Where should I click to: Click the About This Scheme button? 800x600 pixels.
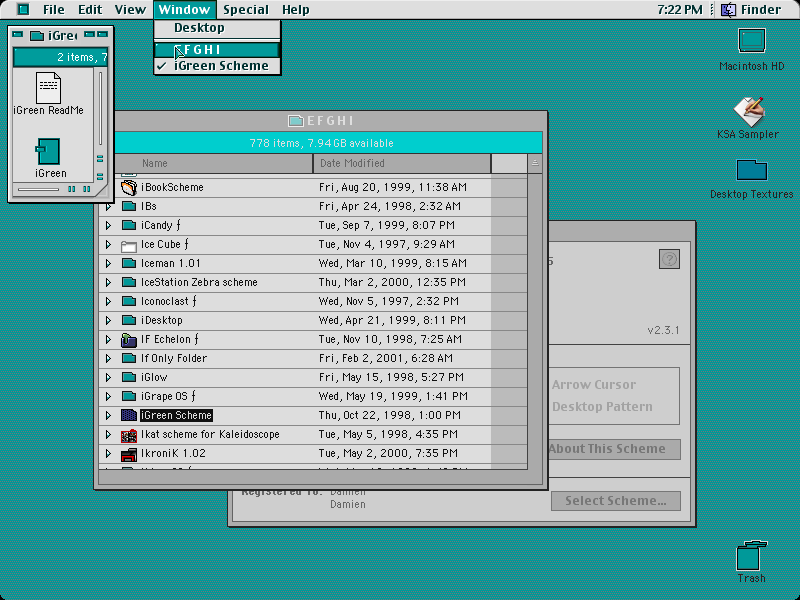(x=614, y=449)
